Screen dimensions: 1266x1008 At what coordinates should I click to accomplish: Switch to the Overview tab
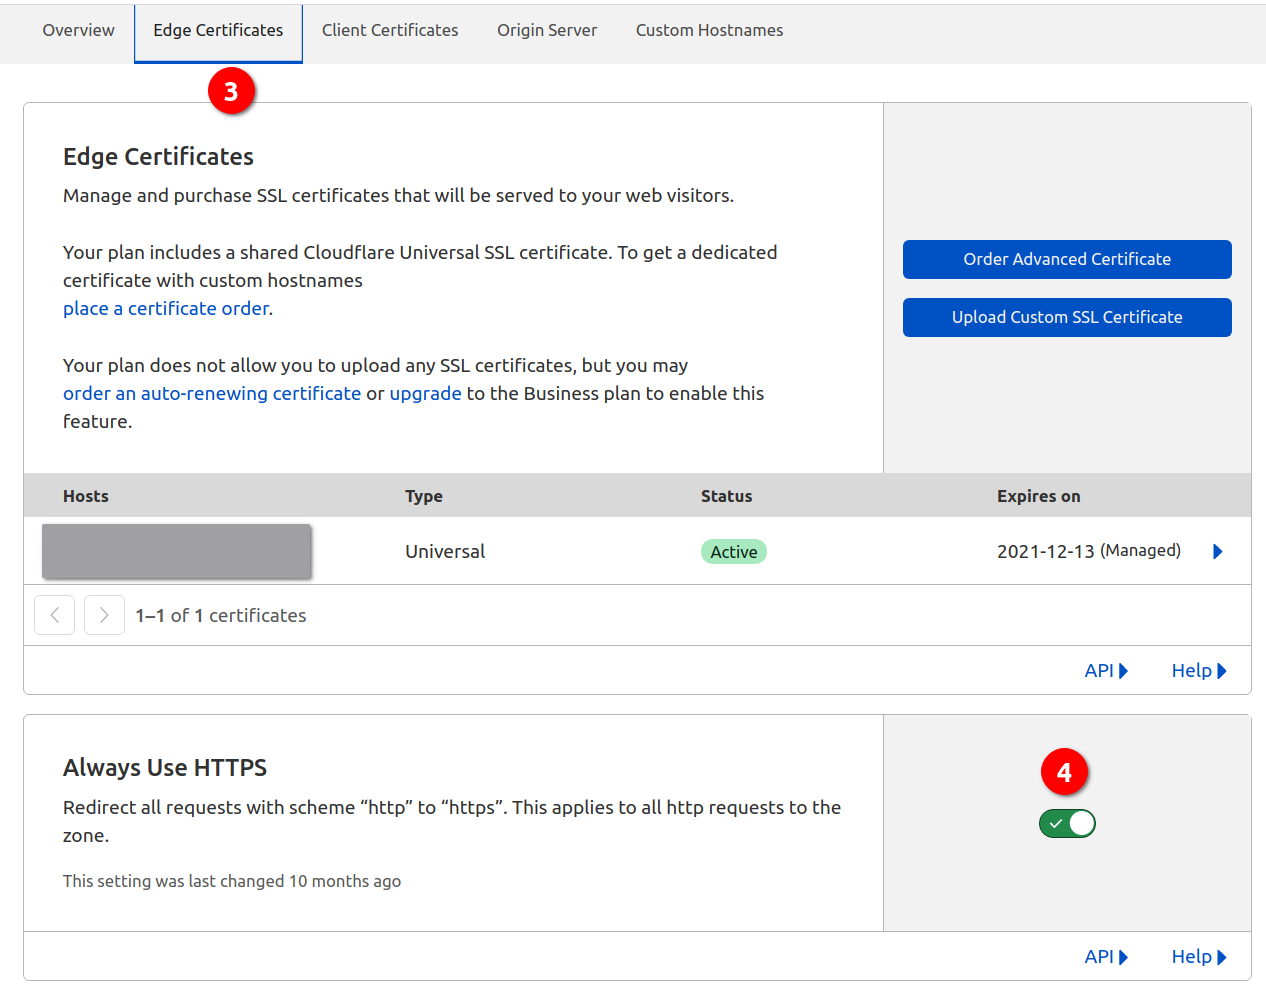click(78, 31)
